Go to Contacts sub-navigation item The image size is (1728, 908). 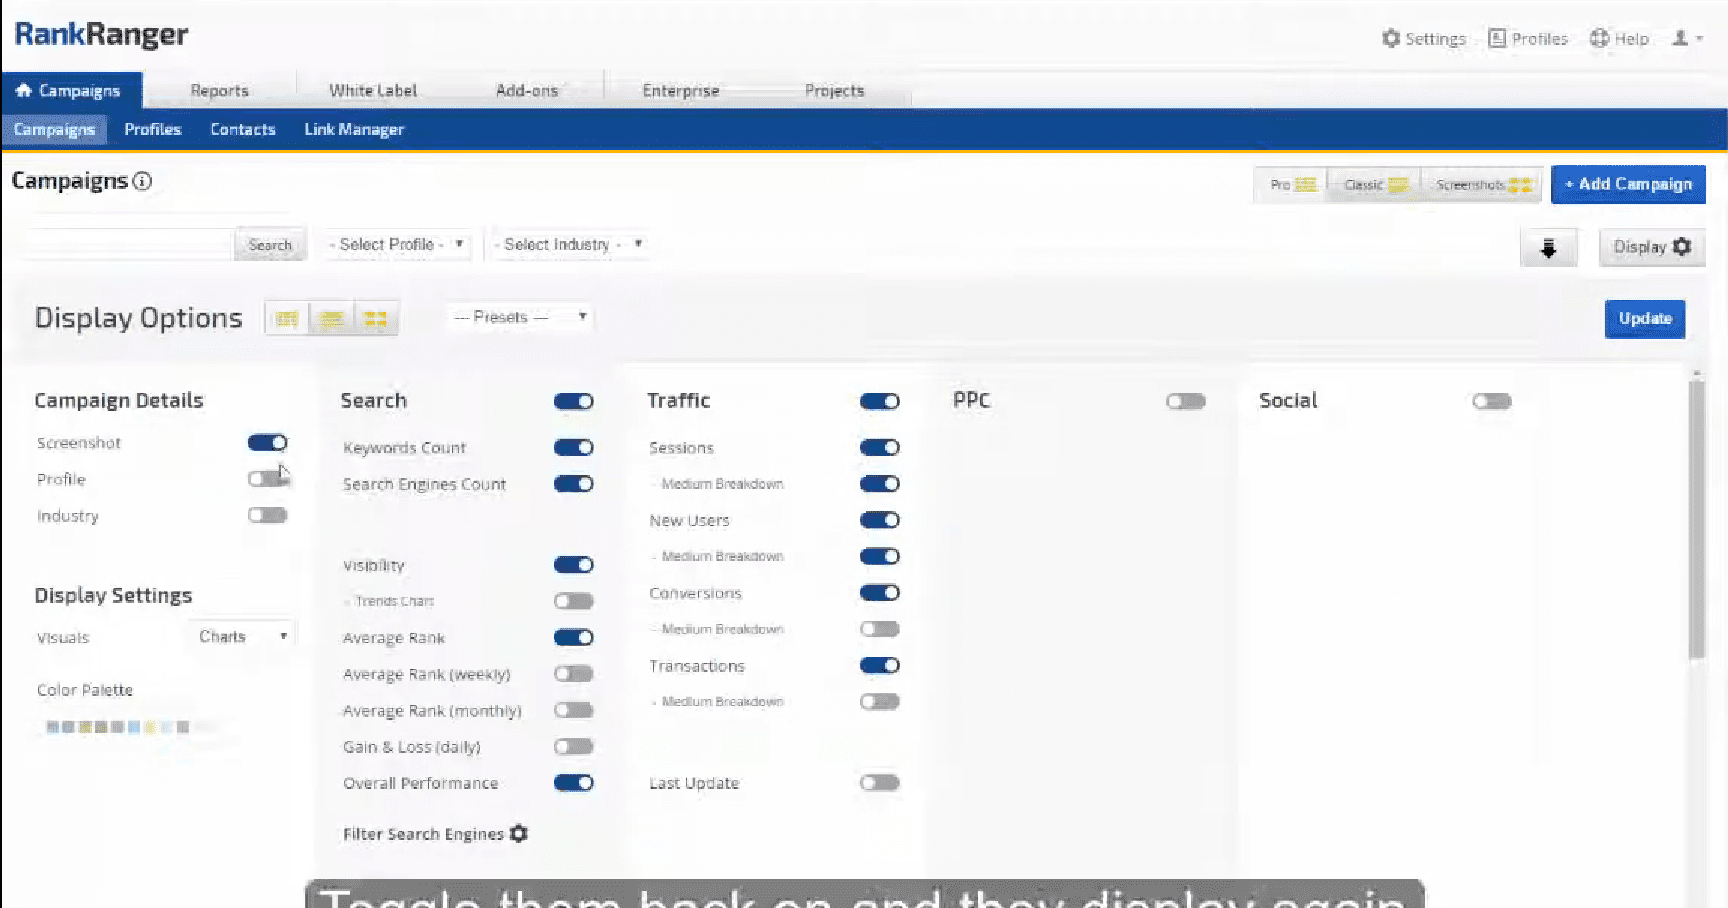point(243,130)
